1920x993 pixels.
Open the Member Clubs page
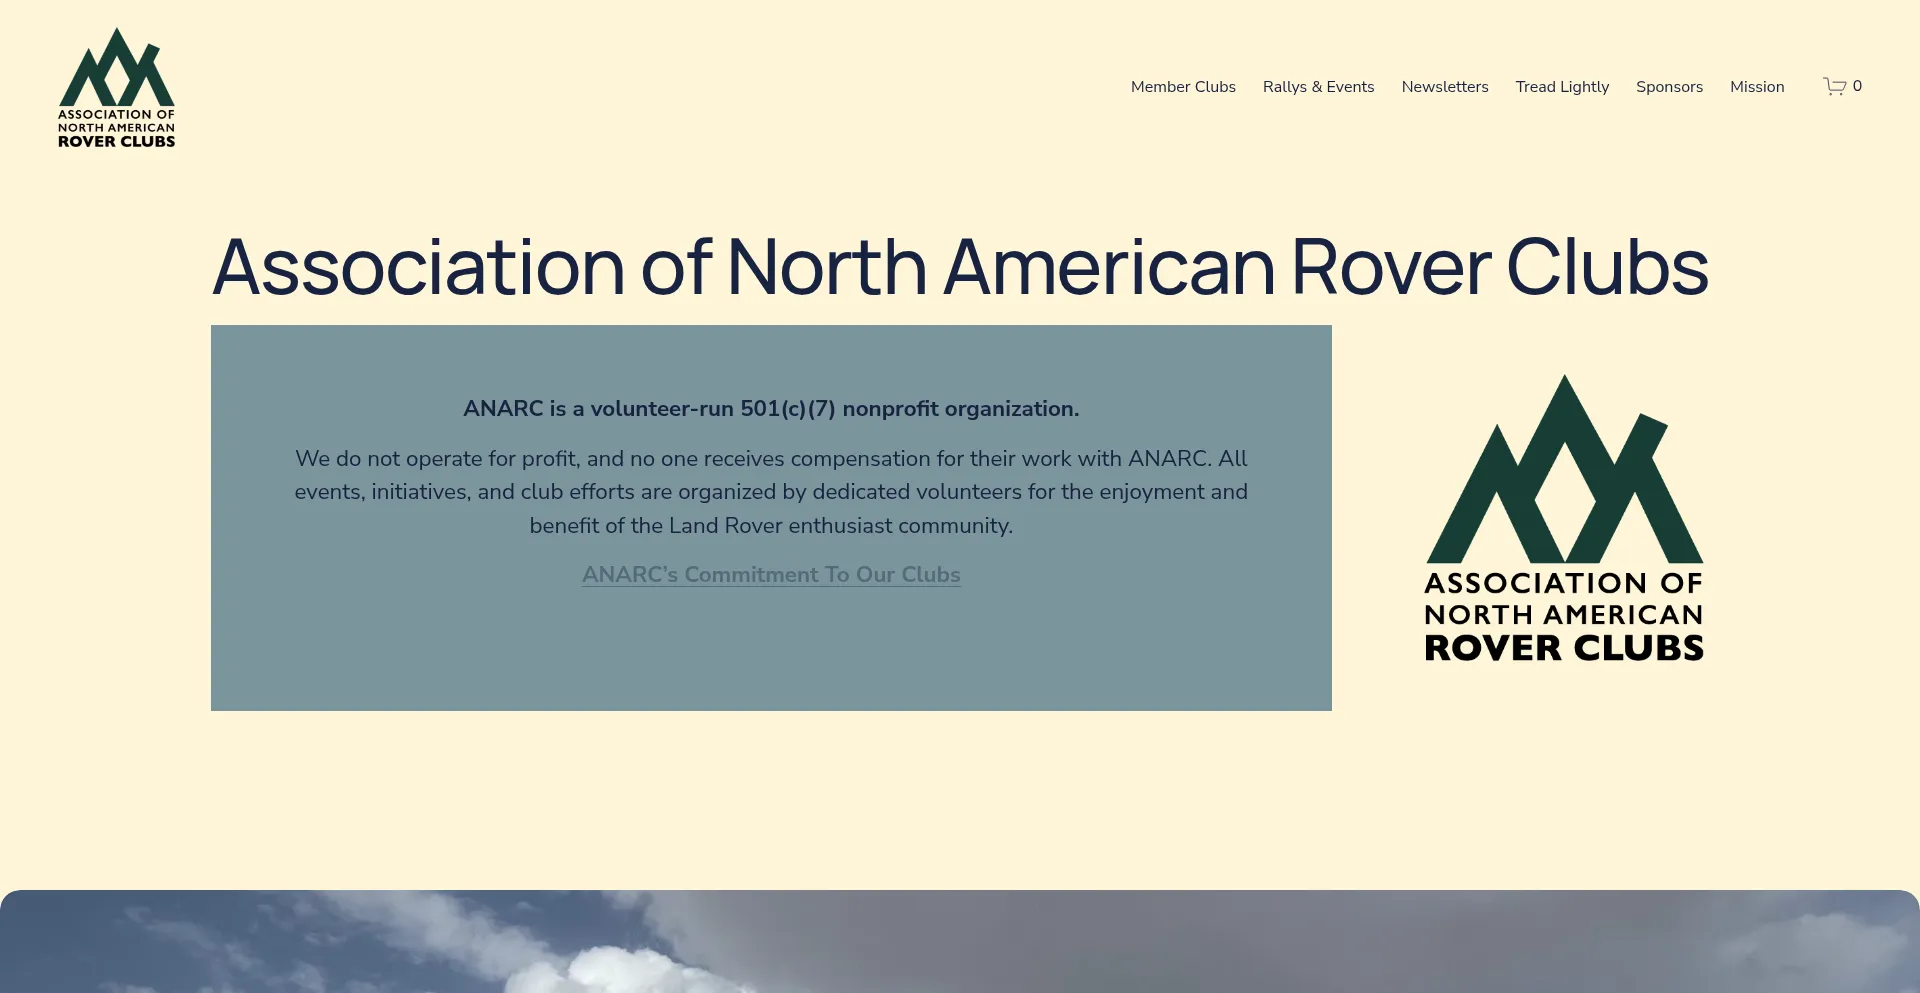click(1183, 87)
